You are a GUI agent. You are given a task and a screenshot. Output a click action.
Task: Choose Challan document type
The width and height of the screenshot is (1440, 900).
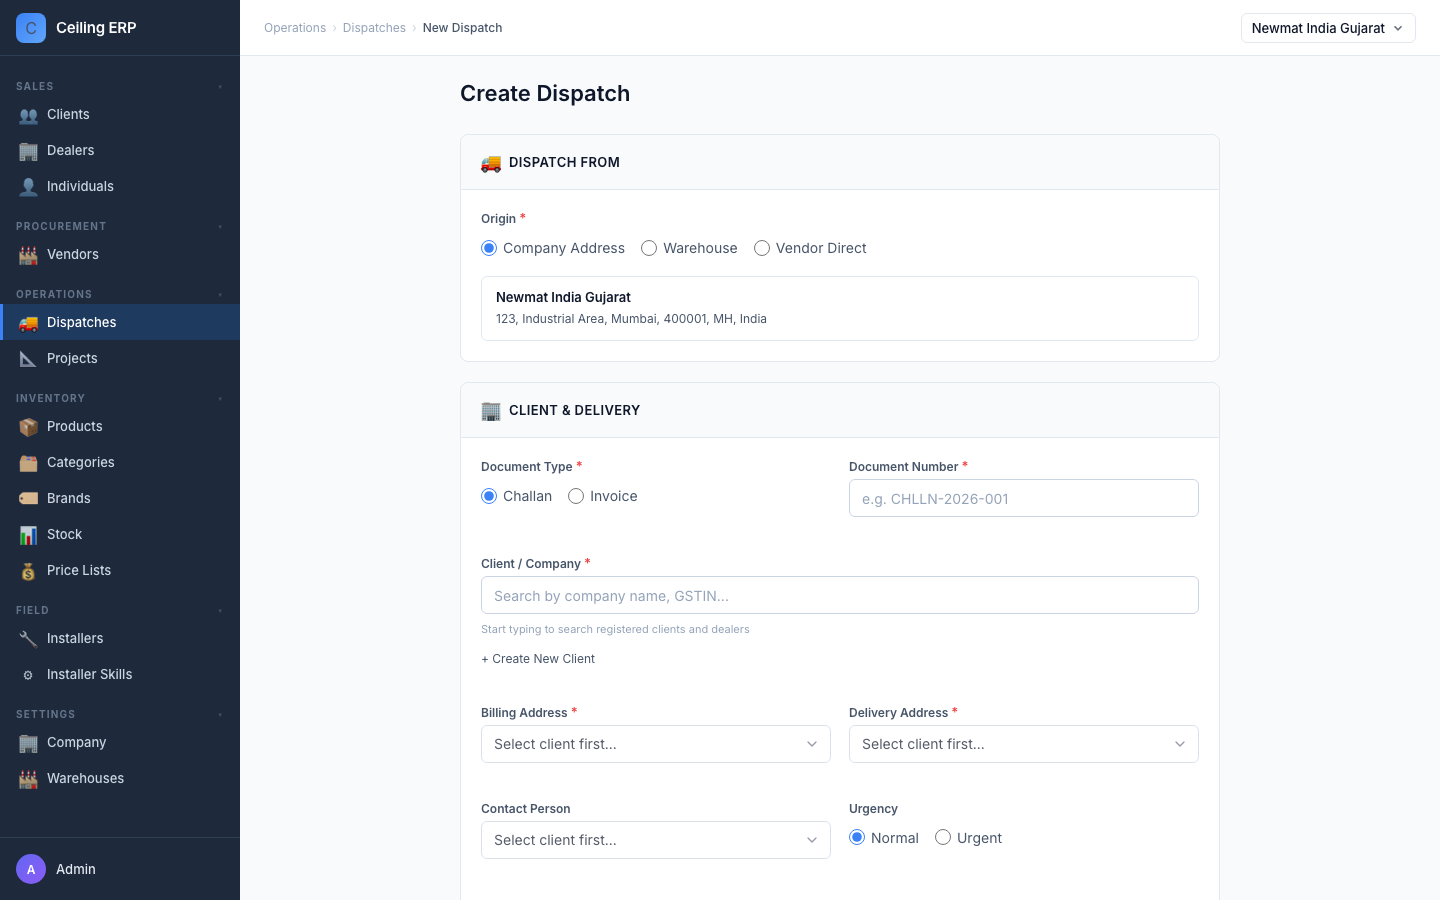516,496
